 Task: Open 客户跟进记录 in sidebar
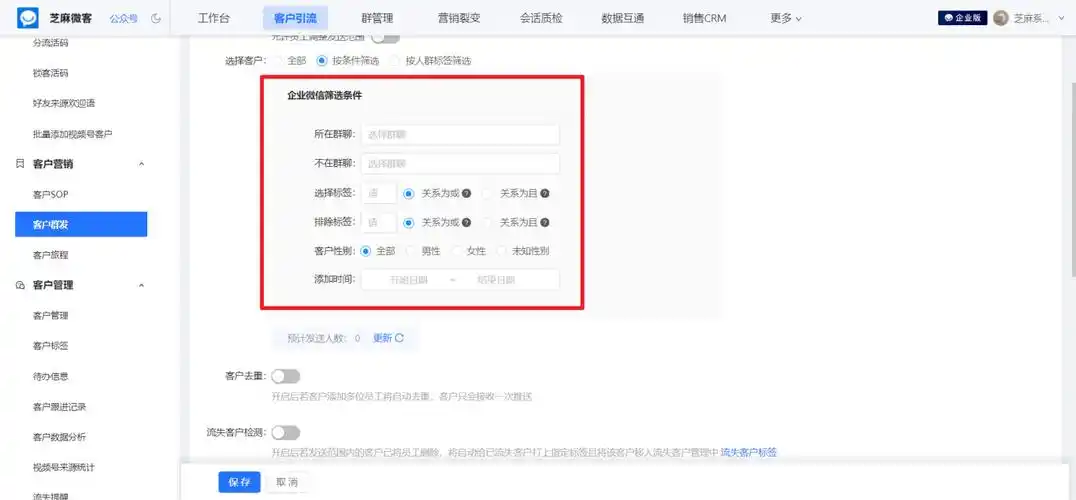[60, 407]
